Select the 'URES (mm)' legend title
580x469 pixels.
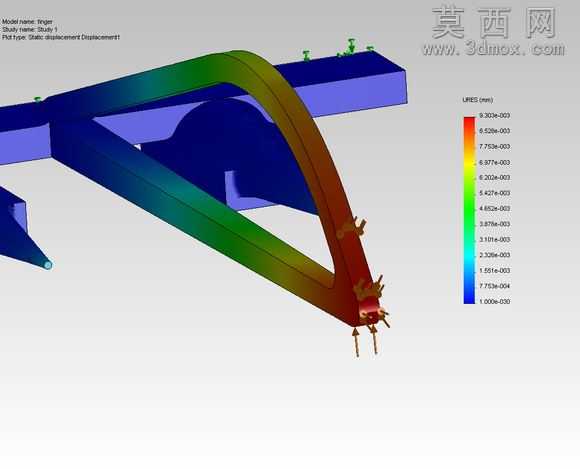pyautogui.click(x=478, y=100)
